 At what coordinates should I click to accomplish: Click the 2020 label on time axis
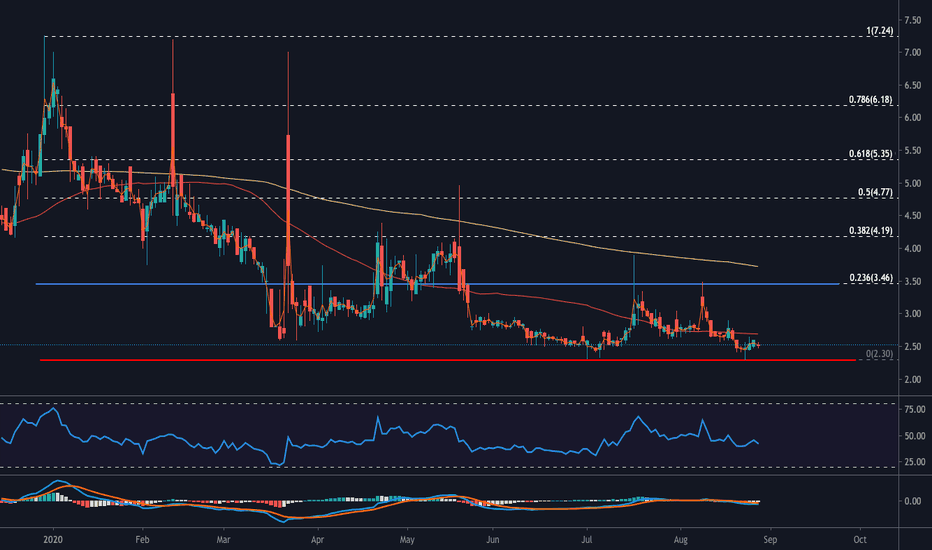(x=53, y=540)
